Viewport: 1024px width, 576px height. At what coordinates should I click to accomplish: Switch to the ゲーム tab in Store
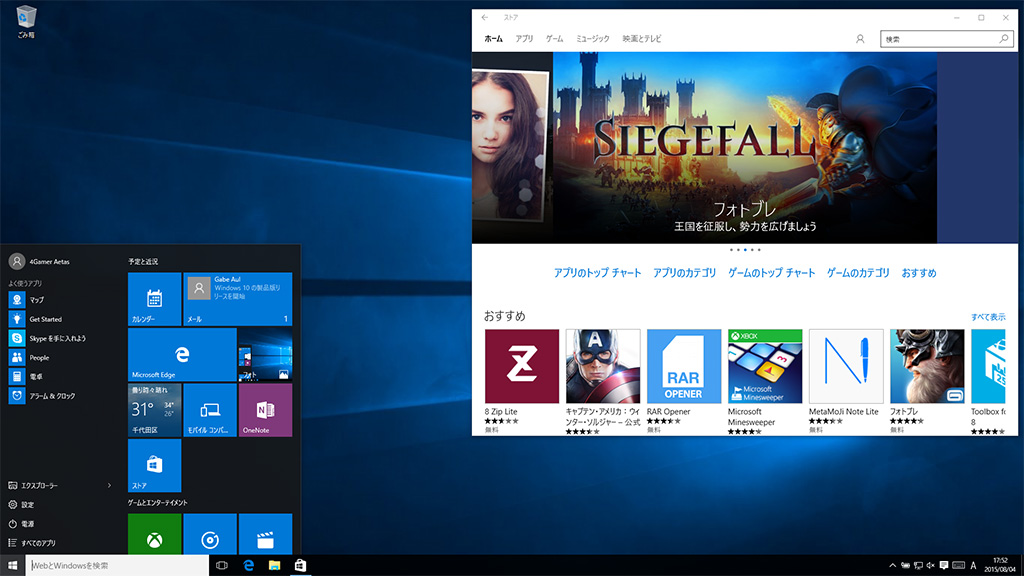(554, 39)
